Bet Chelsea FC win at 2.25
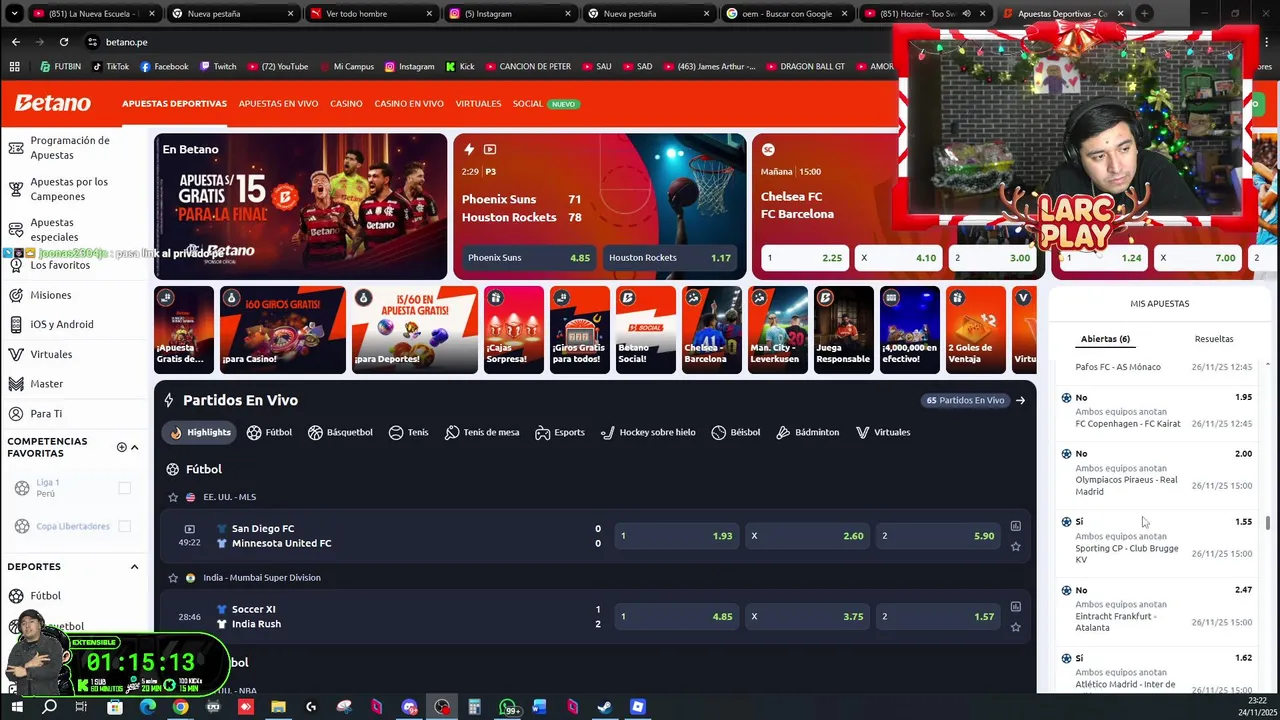This screenshot has width=1280, height=720. pos(804,258)
